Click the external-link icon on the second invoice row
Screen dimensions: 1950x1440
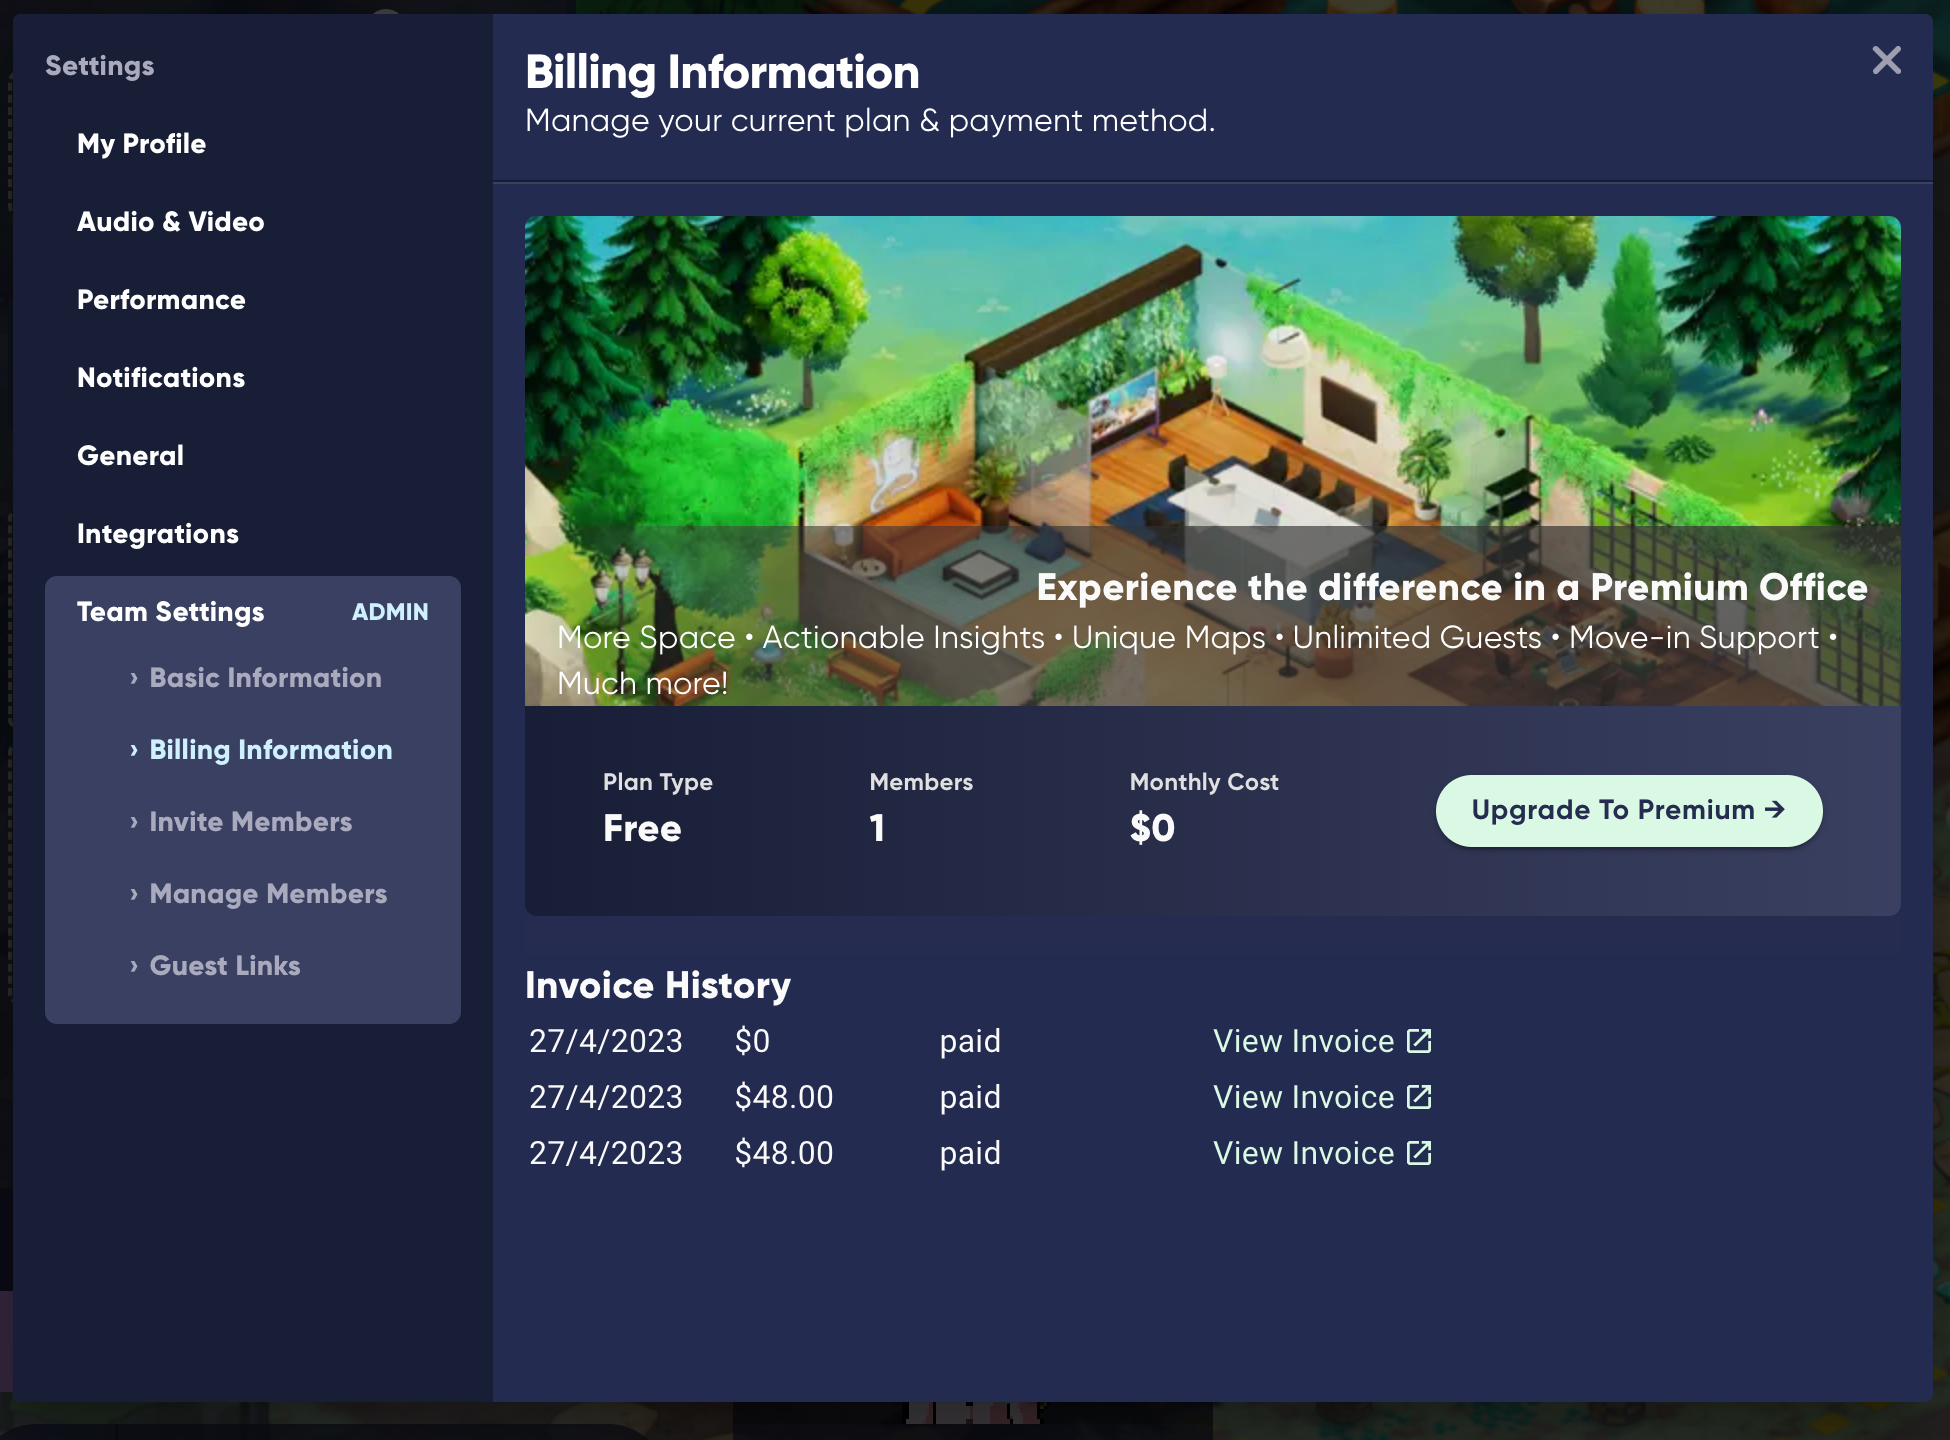[1419, 1097]
